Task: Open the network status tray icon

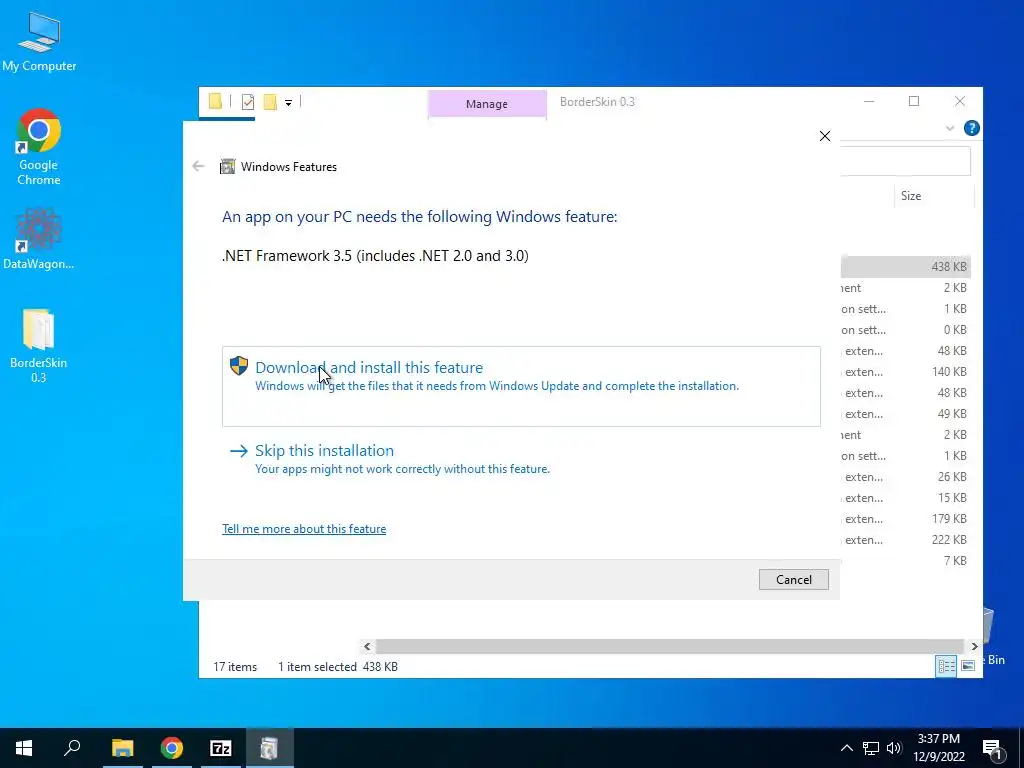Action: (871, 748)
